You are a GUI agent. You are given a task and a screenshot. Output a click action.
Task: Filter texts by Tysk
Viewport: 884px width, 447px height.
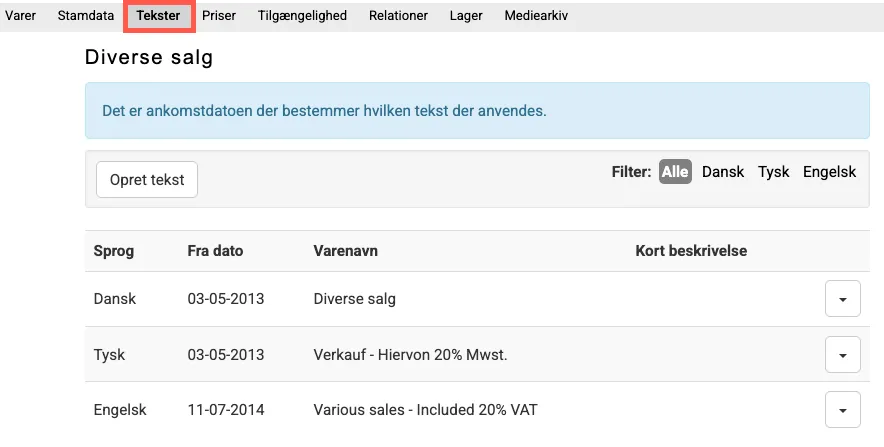[773, 172]
